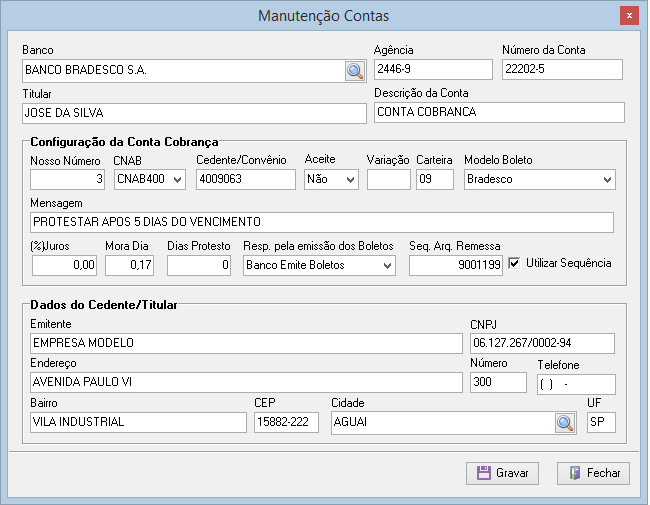The height and width of the screenshot is (505, 650).
Task: Click the Fechar button
Action: [x=593, y=473]
